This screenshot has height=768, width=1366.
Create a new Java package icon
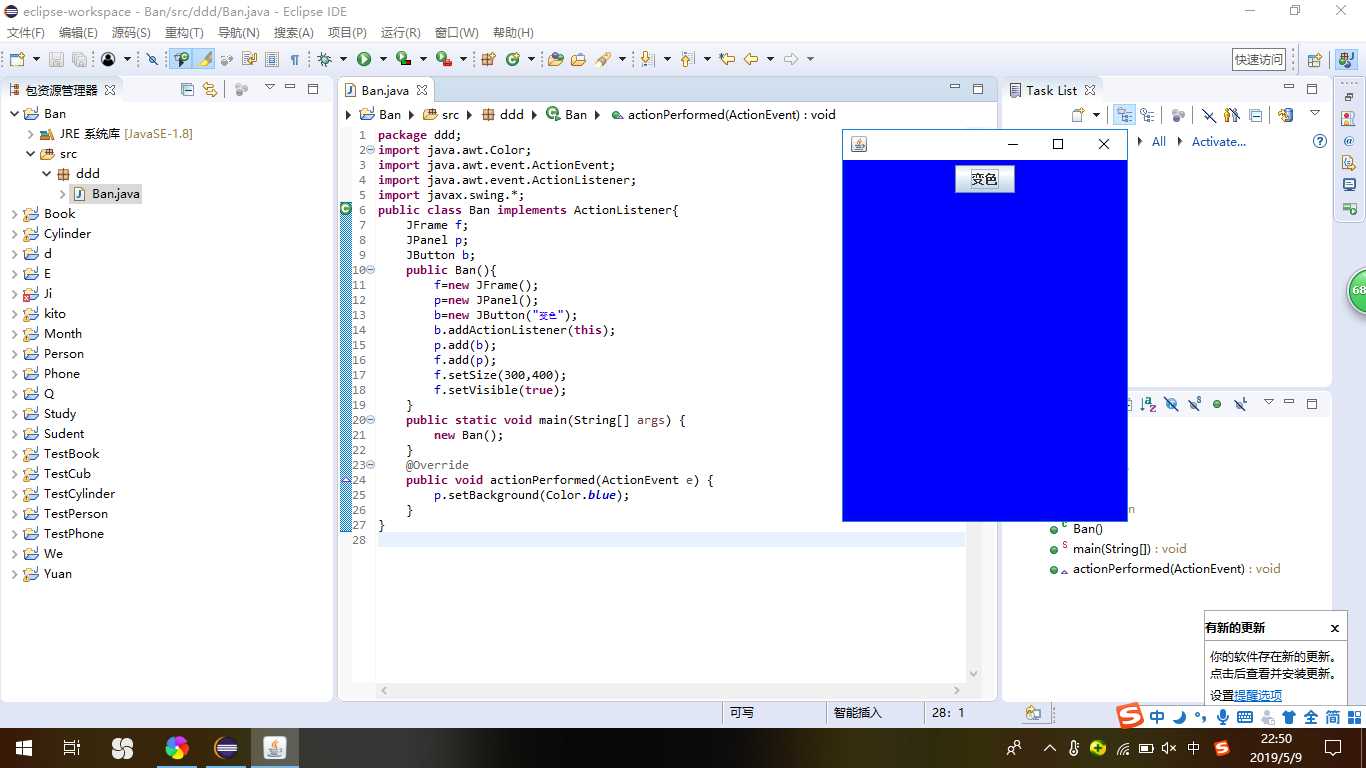pyautogui.click(x=489, y=60)
